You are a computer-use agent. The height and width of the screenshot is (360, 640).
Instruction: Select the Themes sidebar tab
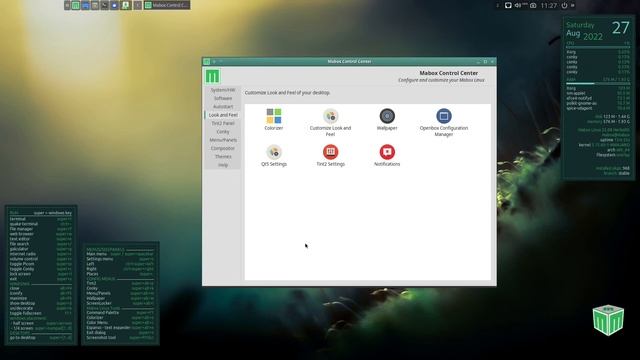pyautogui.click(x=223, y=157)
